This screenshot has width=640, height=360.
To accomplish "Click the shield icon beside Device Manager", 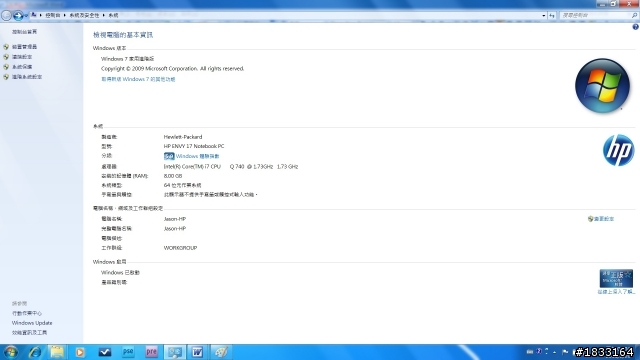I will coord(6,47).
